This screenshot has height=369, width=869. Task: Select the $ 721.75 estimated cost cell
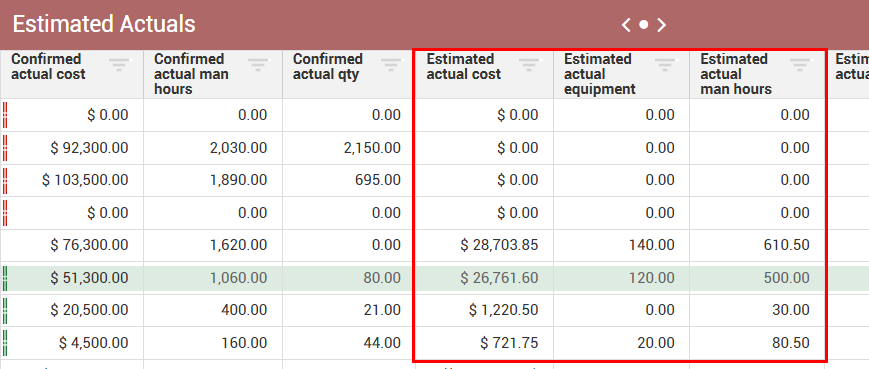484,343
